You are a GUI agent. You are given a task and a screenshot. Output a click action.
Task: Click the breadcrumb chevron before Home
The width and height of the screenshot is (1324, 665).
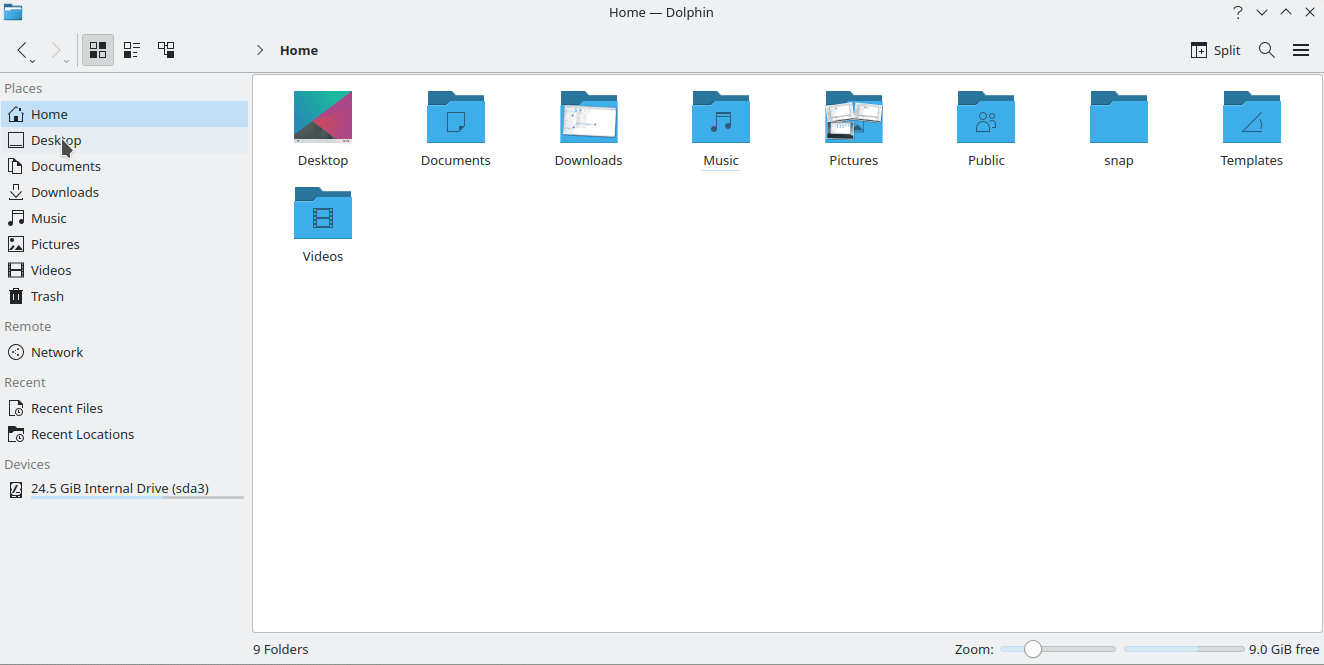coord(259,50)
